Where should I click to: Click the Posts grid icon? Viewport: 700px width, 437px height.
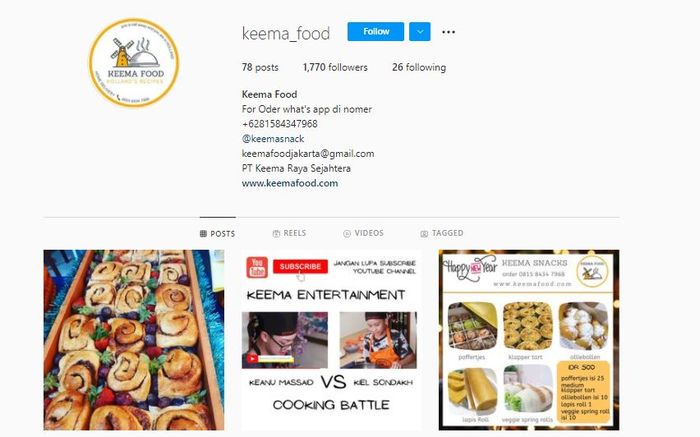point(203,233)
